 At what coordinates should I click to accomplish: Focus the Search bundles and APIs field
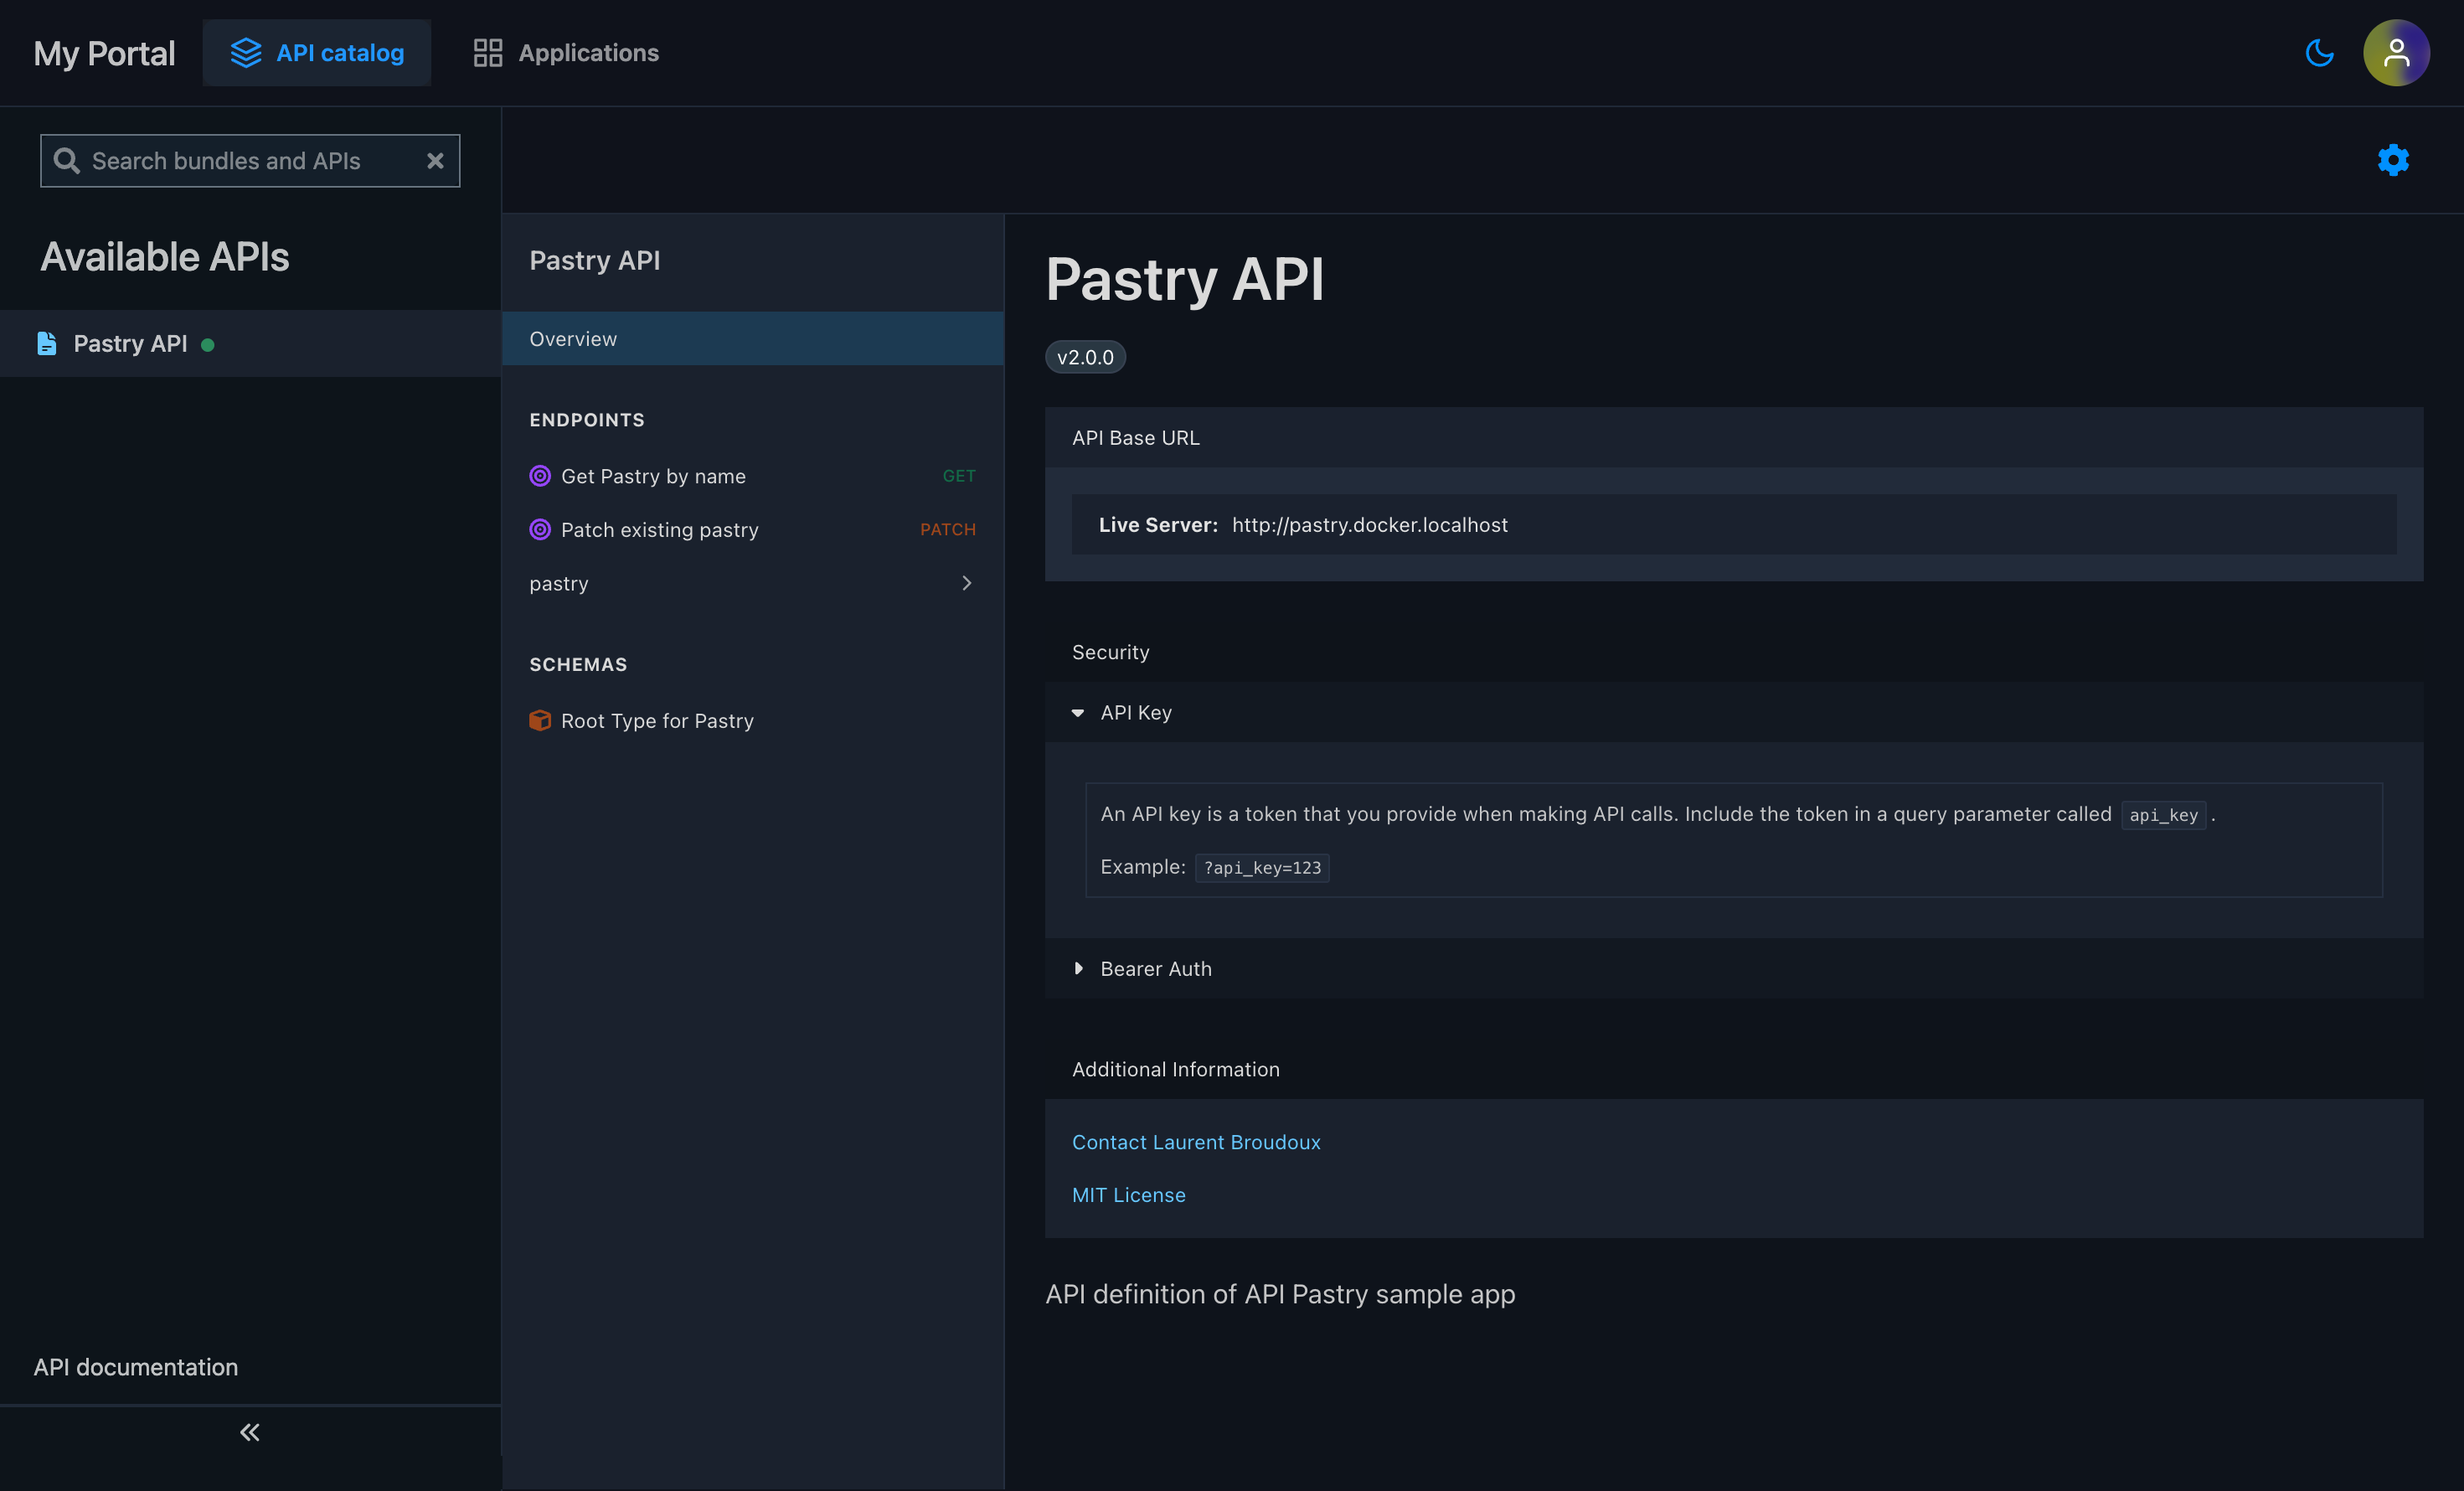[x=250, y=161]
